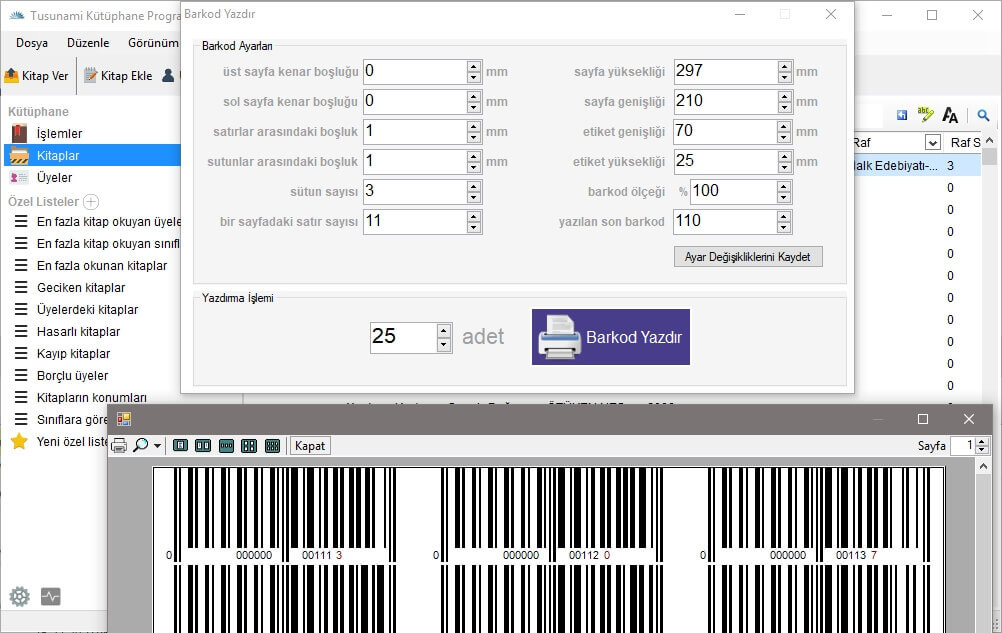Screen dimensions: 1002x633
Task: Select Kitaplar in the sidebar
Action: (92, 155)
